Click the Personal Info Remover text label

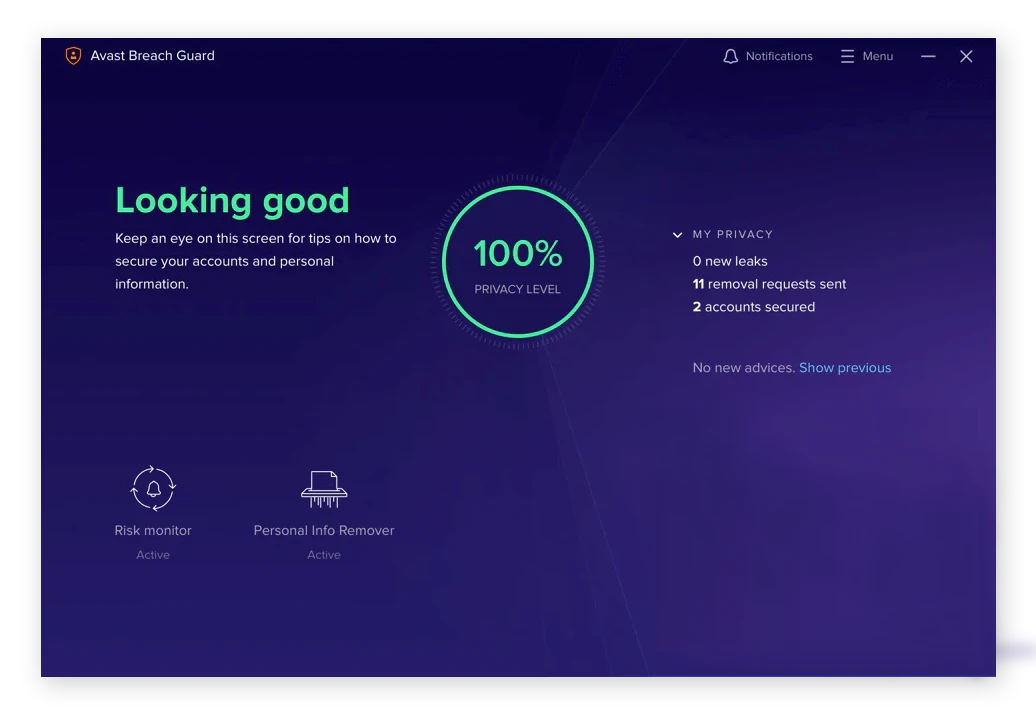tap(324, 531)
